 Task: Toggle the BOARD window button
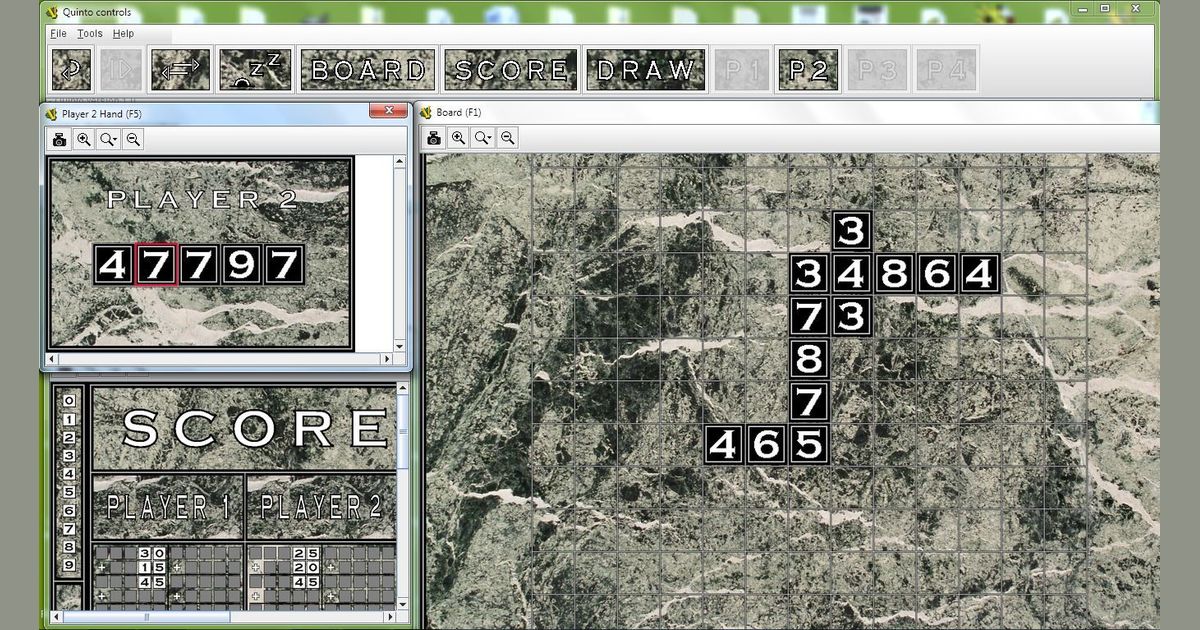tap(367, 70)
